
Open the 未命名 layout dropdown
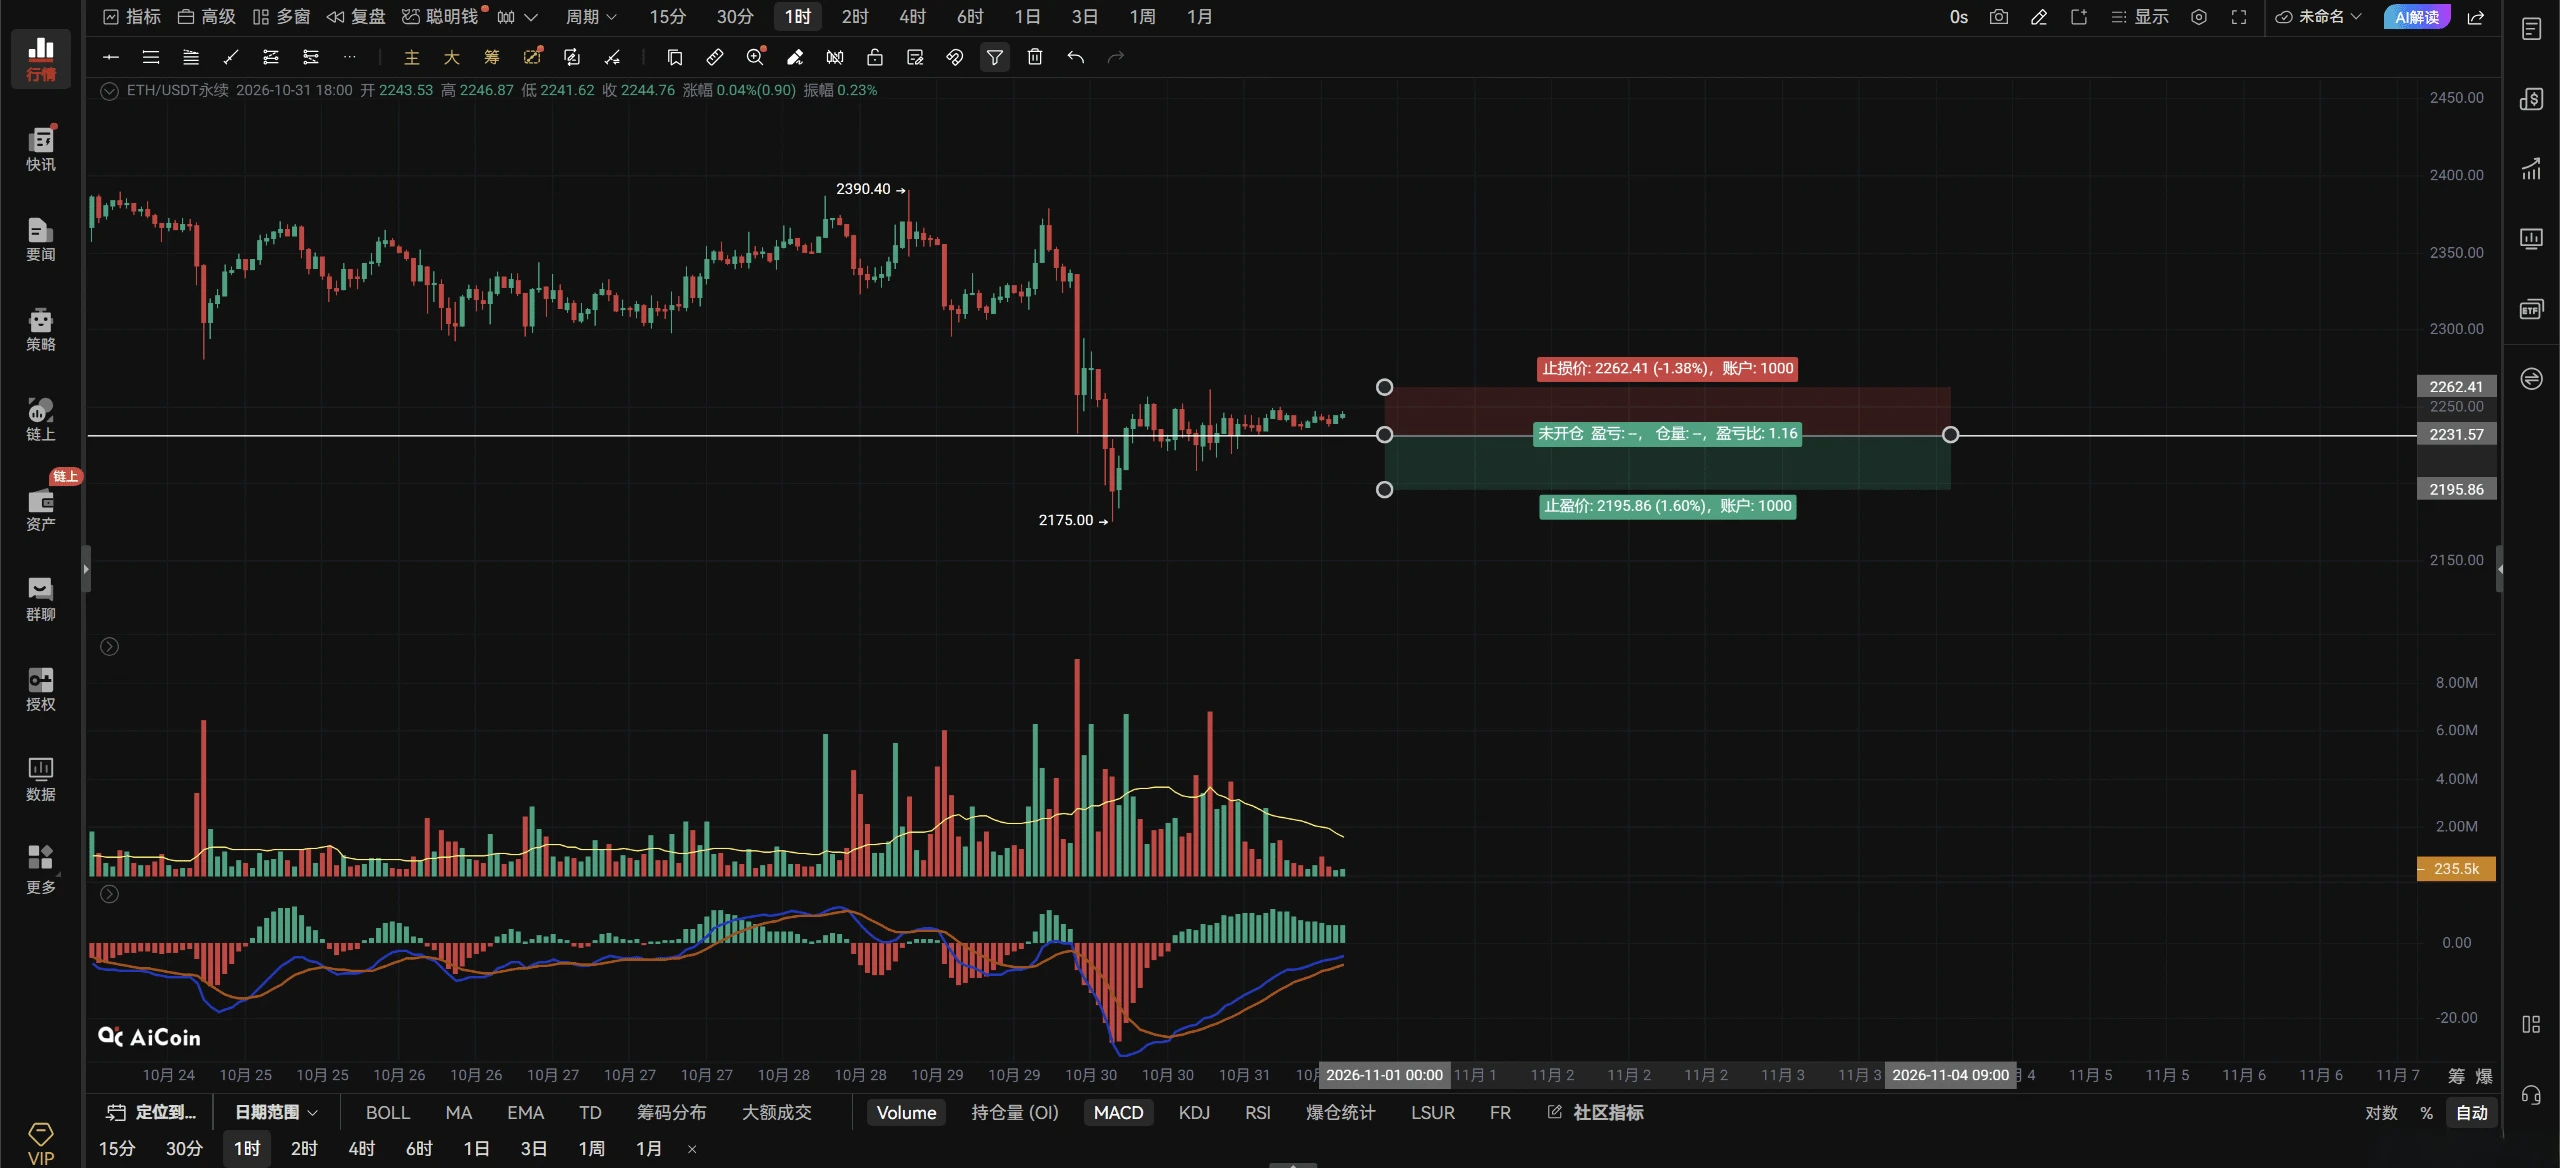click(x=2318, y=17)
